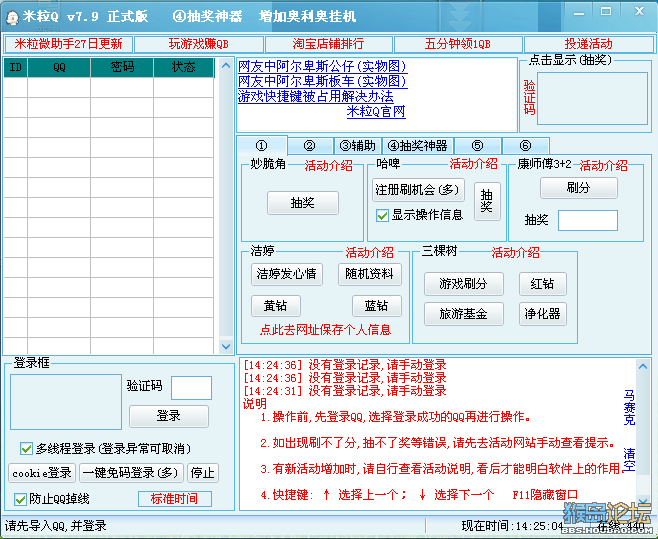Open link 网友中阿尔卑斯板车(实物图)

click(x=322, y=81)
